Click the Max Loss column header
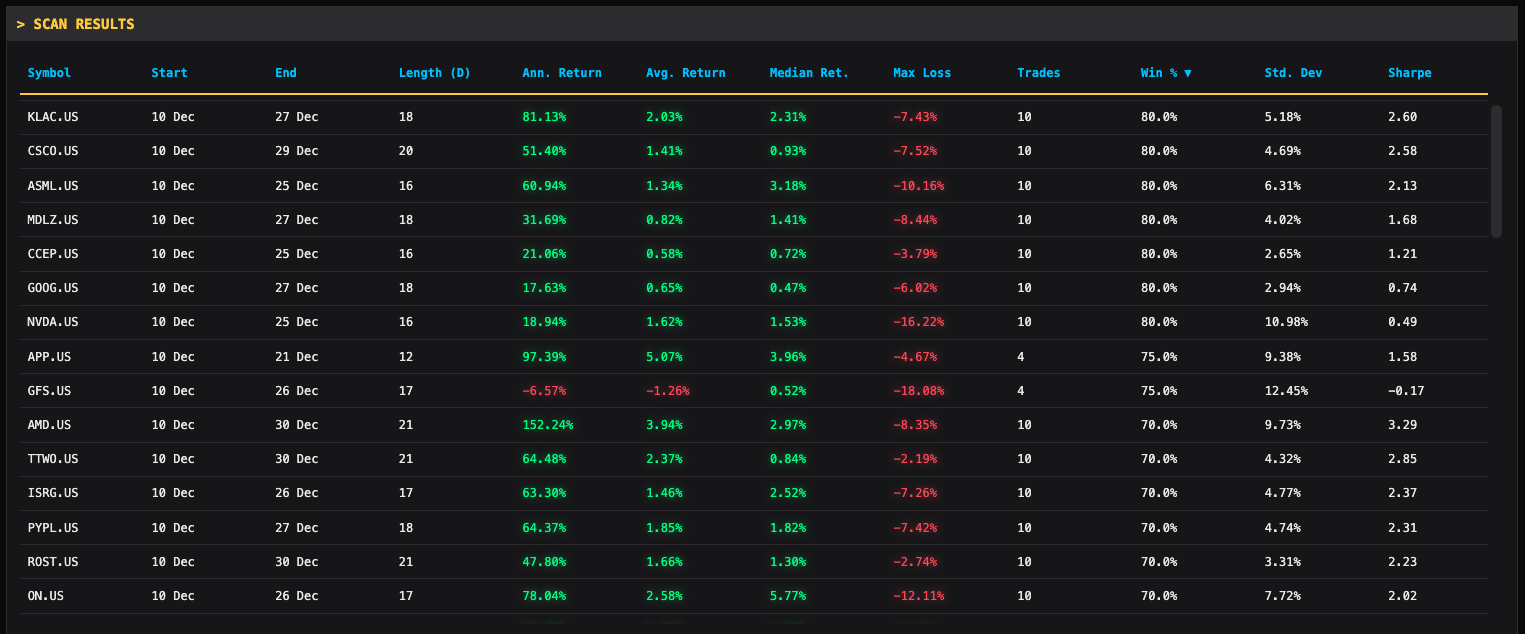This screenshot has width=1525, height=634. [x=921, y=73]
